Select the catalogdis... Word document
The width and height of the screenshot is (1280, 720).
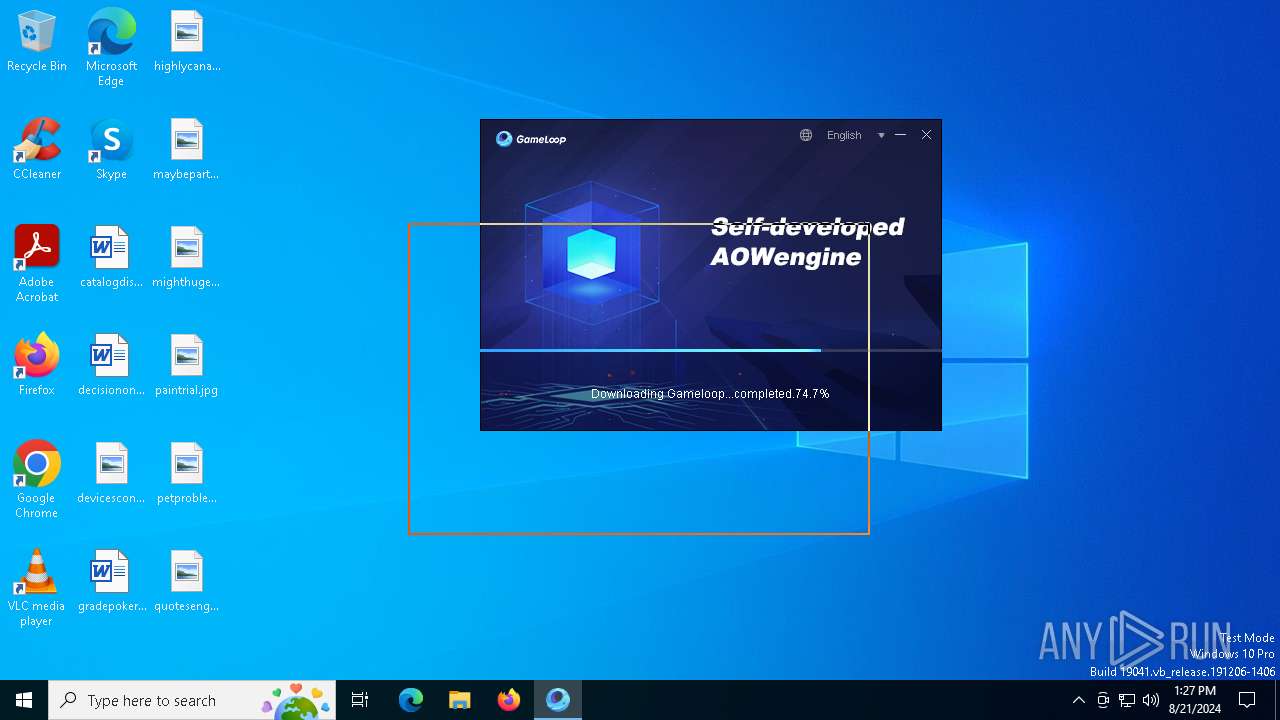(111, 258)
